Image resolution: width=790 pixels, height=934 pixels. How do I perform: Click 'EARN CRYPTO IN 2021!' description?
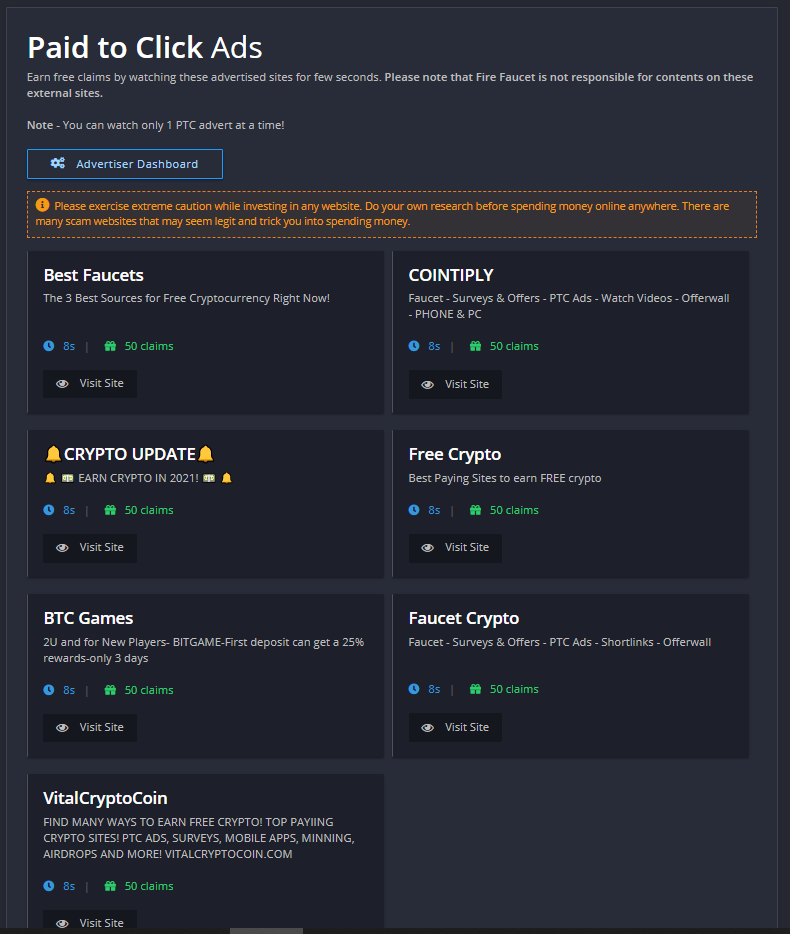pos(138,478)
